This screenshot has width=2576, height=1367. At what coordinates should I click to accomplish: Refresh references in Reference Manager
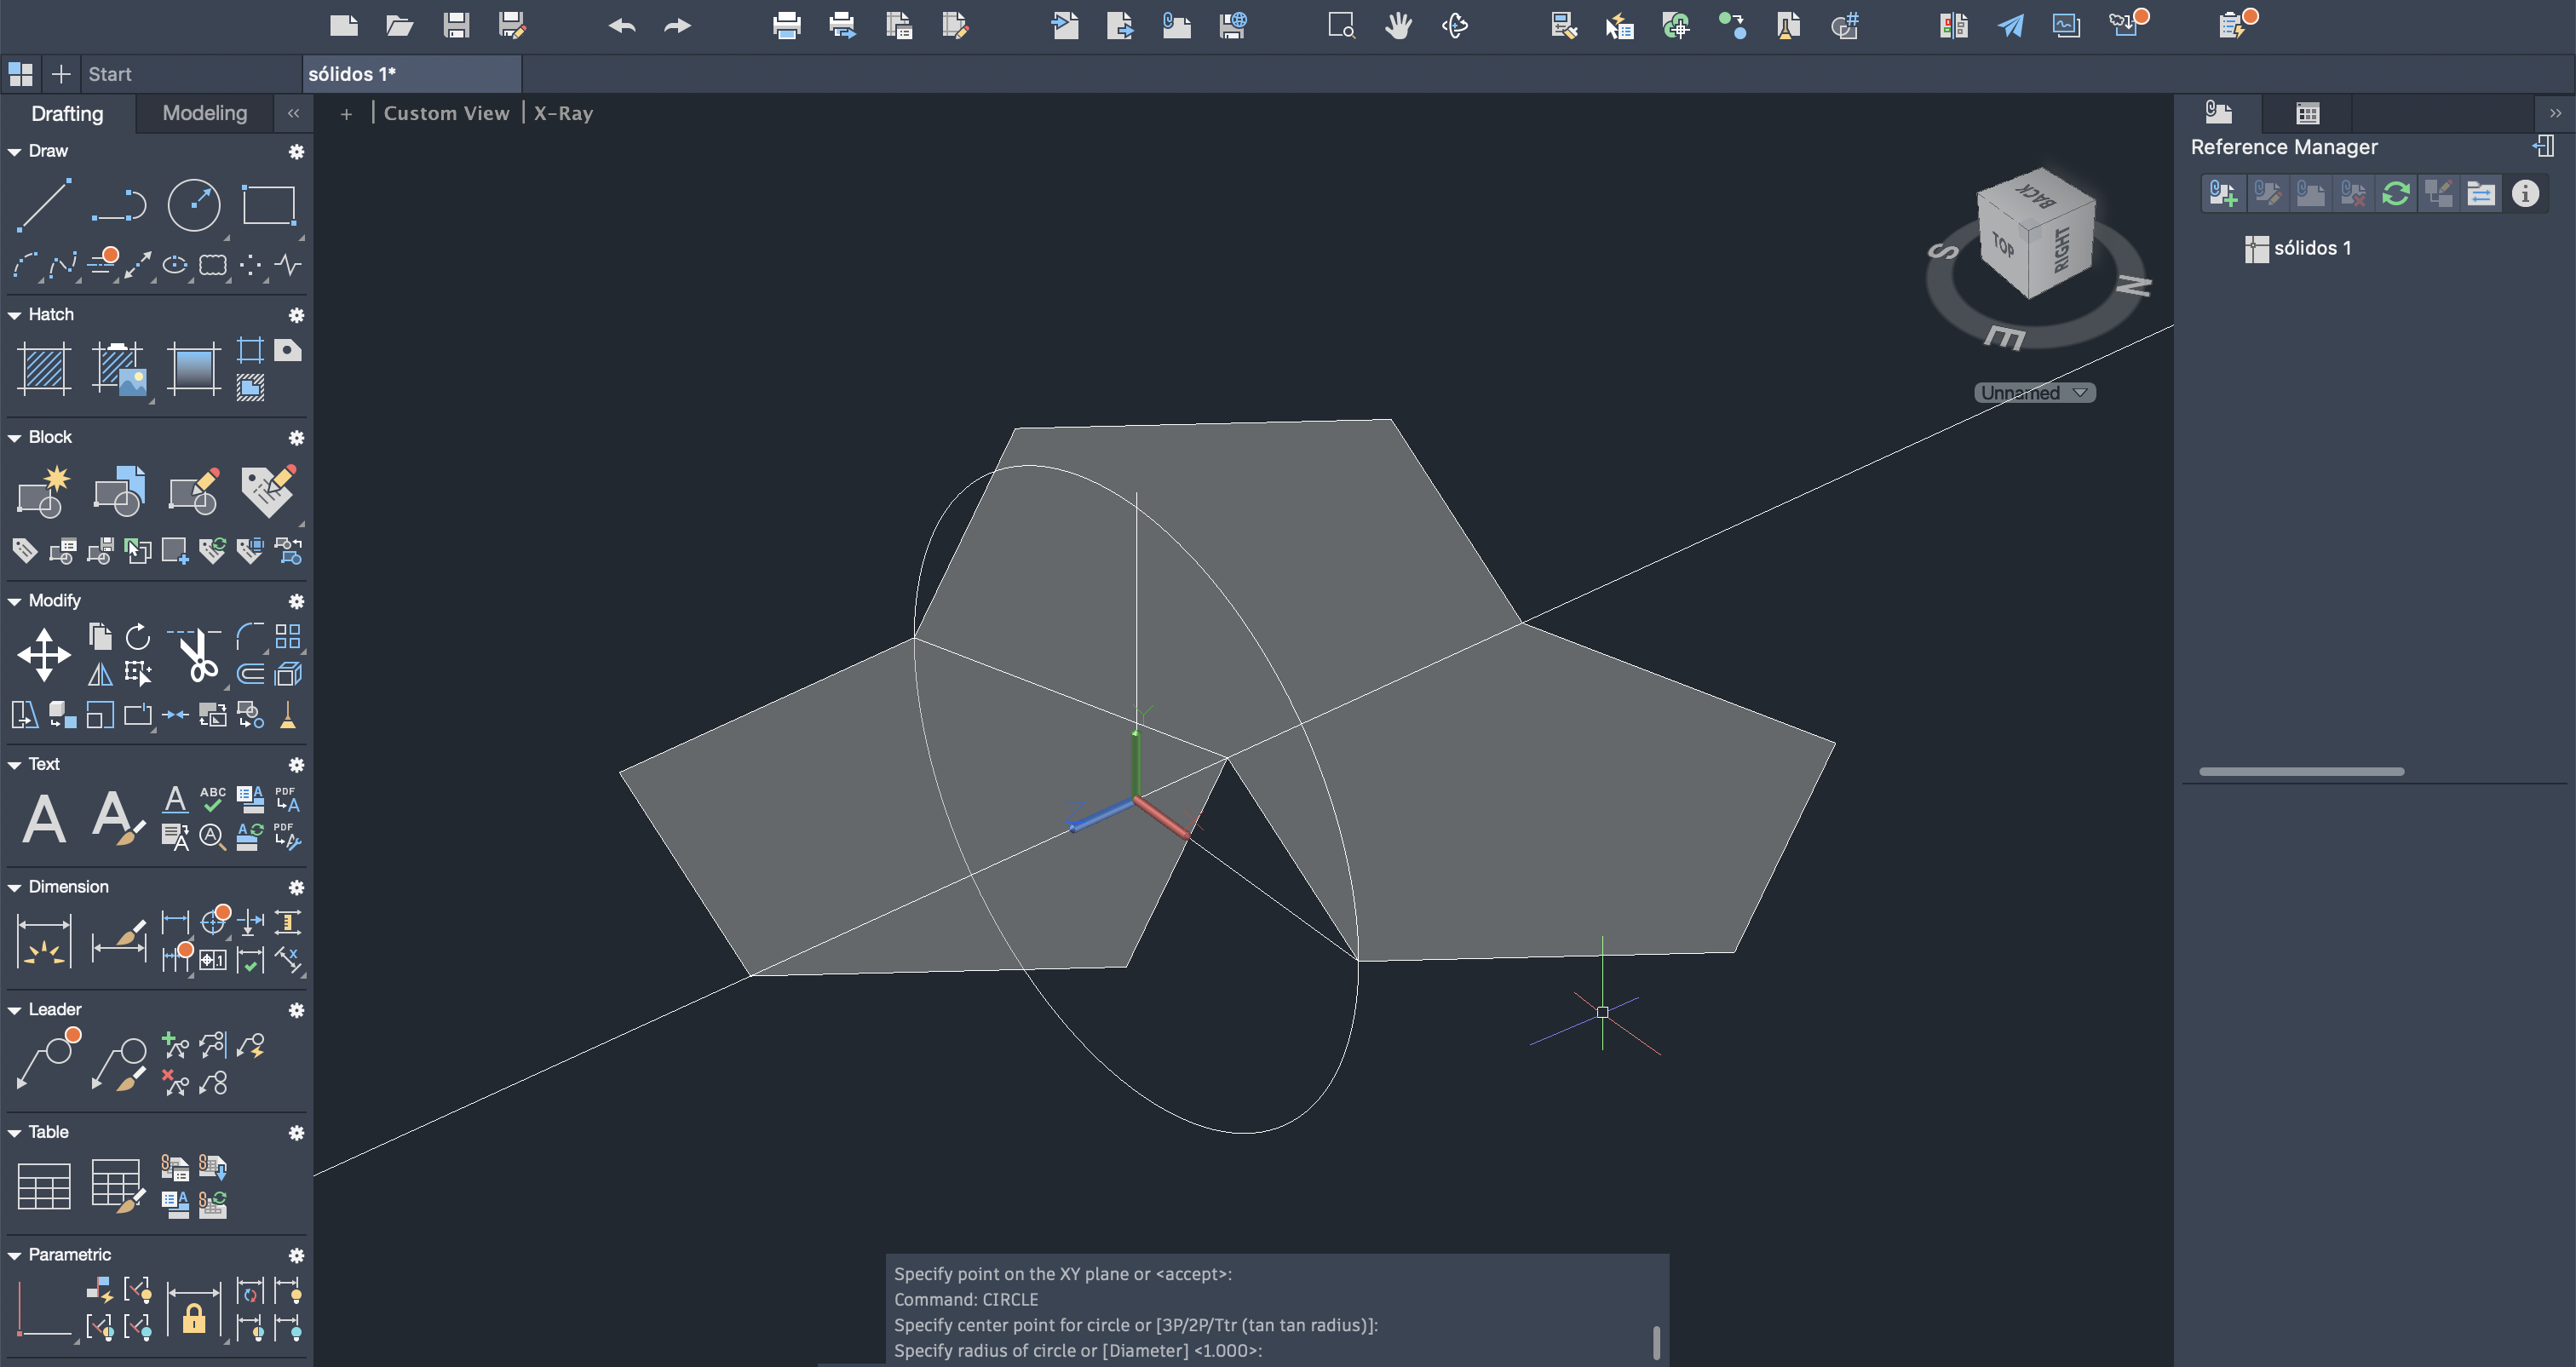(x=2395, y=193)
